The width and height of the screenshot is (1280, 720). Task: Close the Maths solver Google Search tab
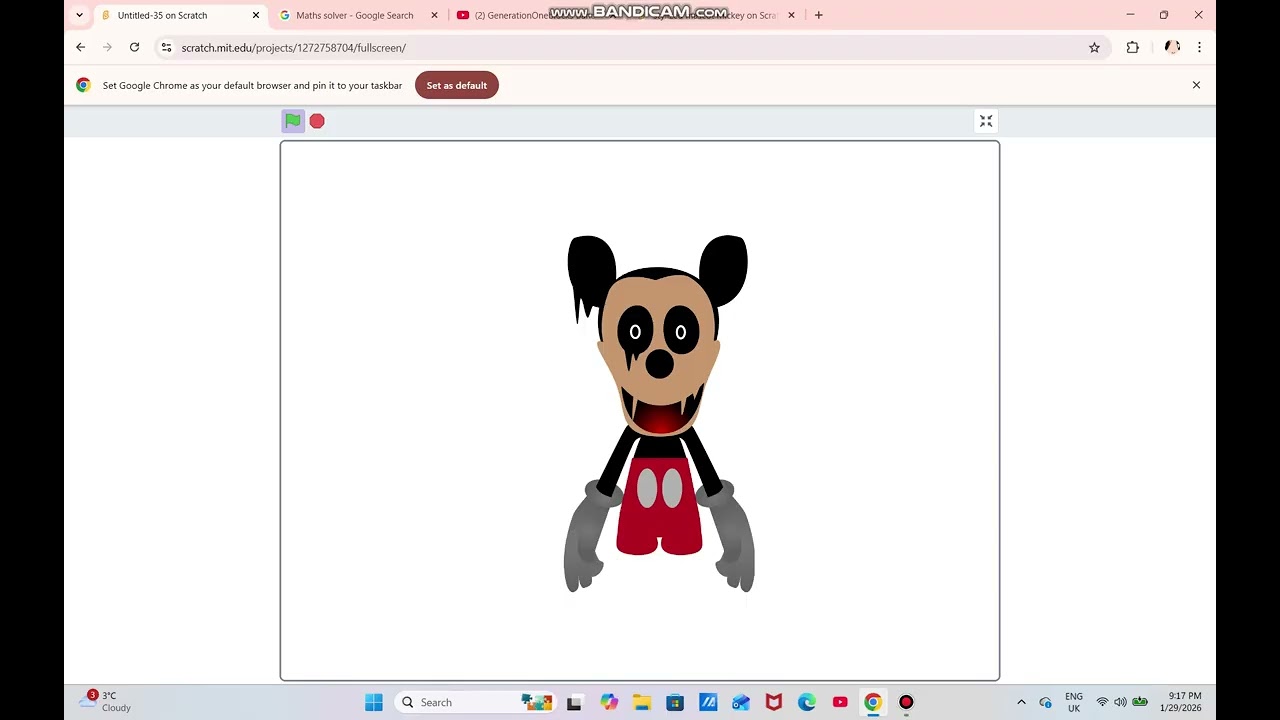(434, 15)
